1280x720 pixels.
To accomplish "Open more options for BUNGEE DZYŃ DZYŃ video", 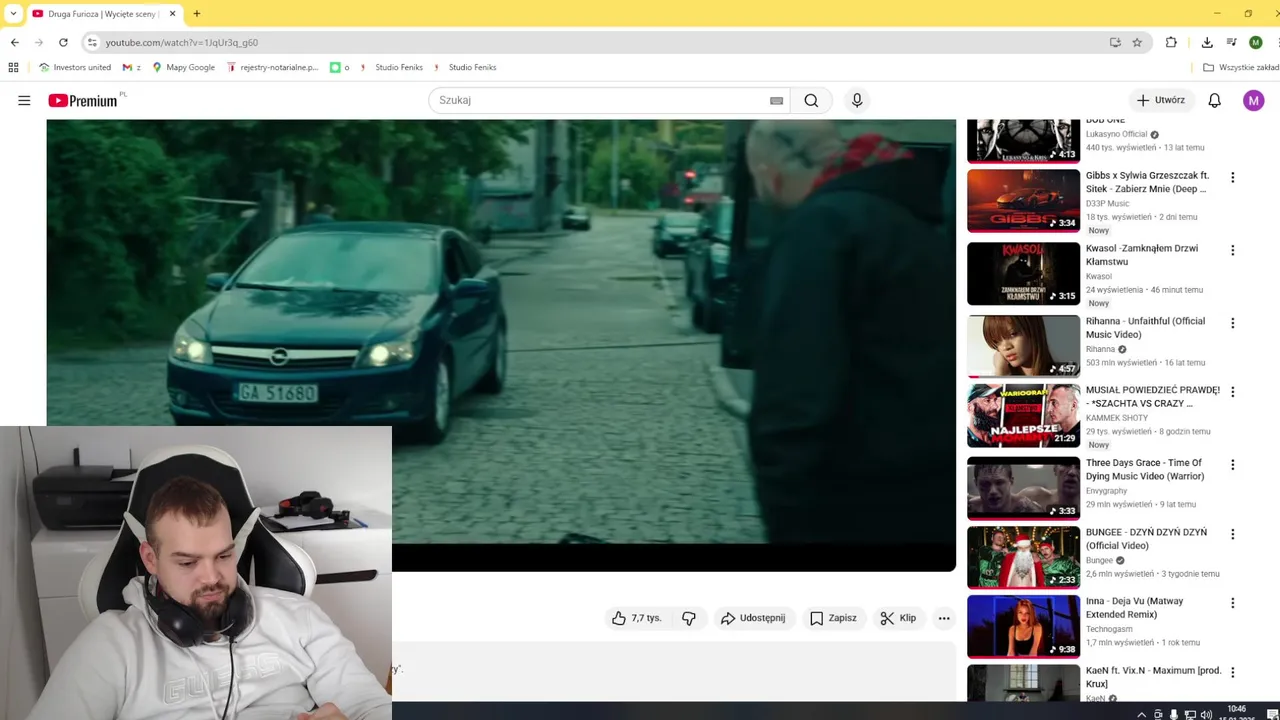I will click(1232, 534).
